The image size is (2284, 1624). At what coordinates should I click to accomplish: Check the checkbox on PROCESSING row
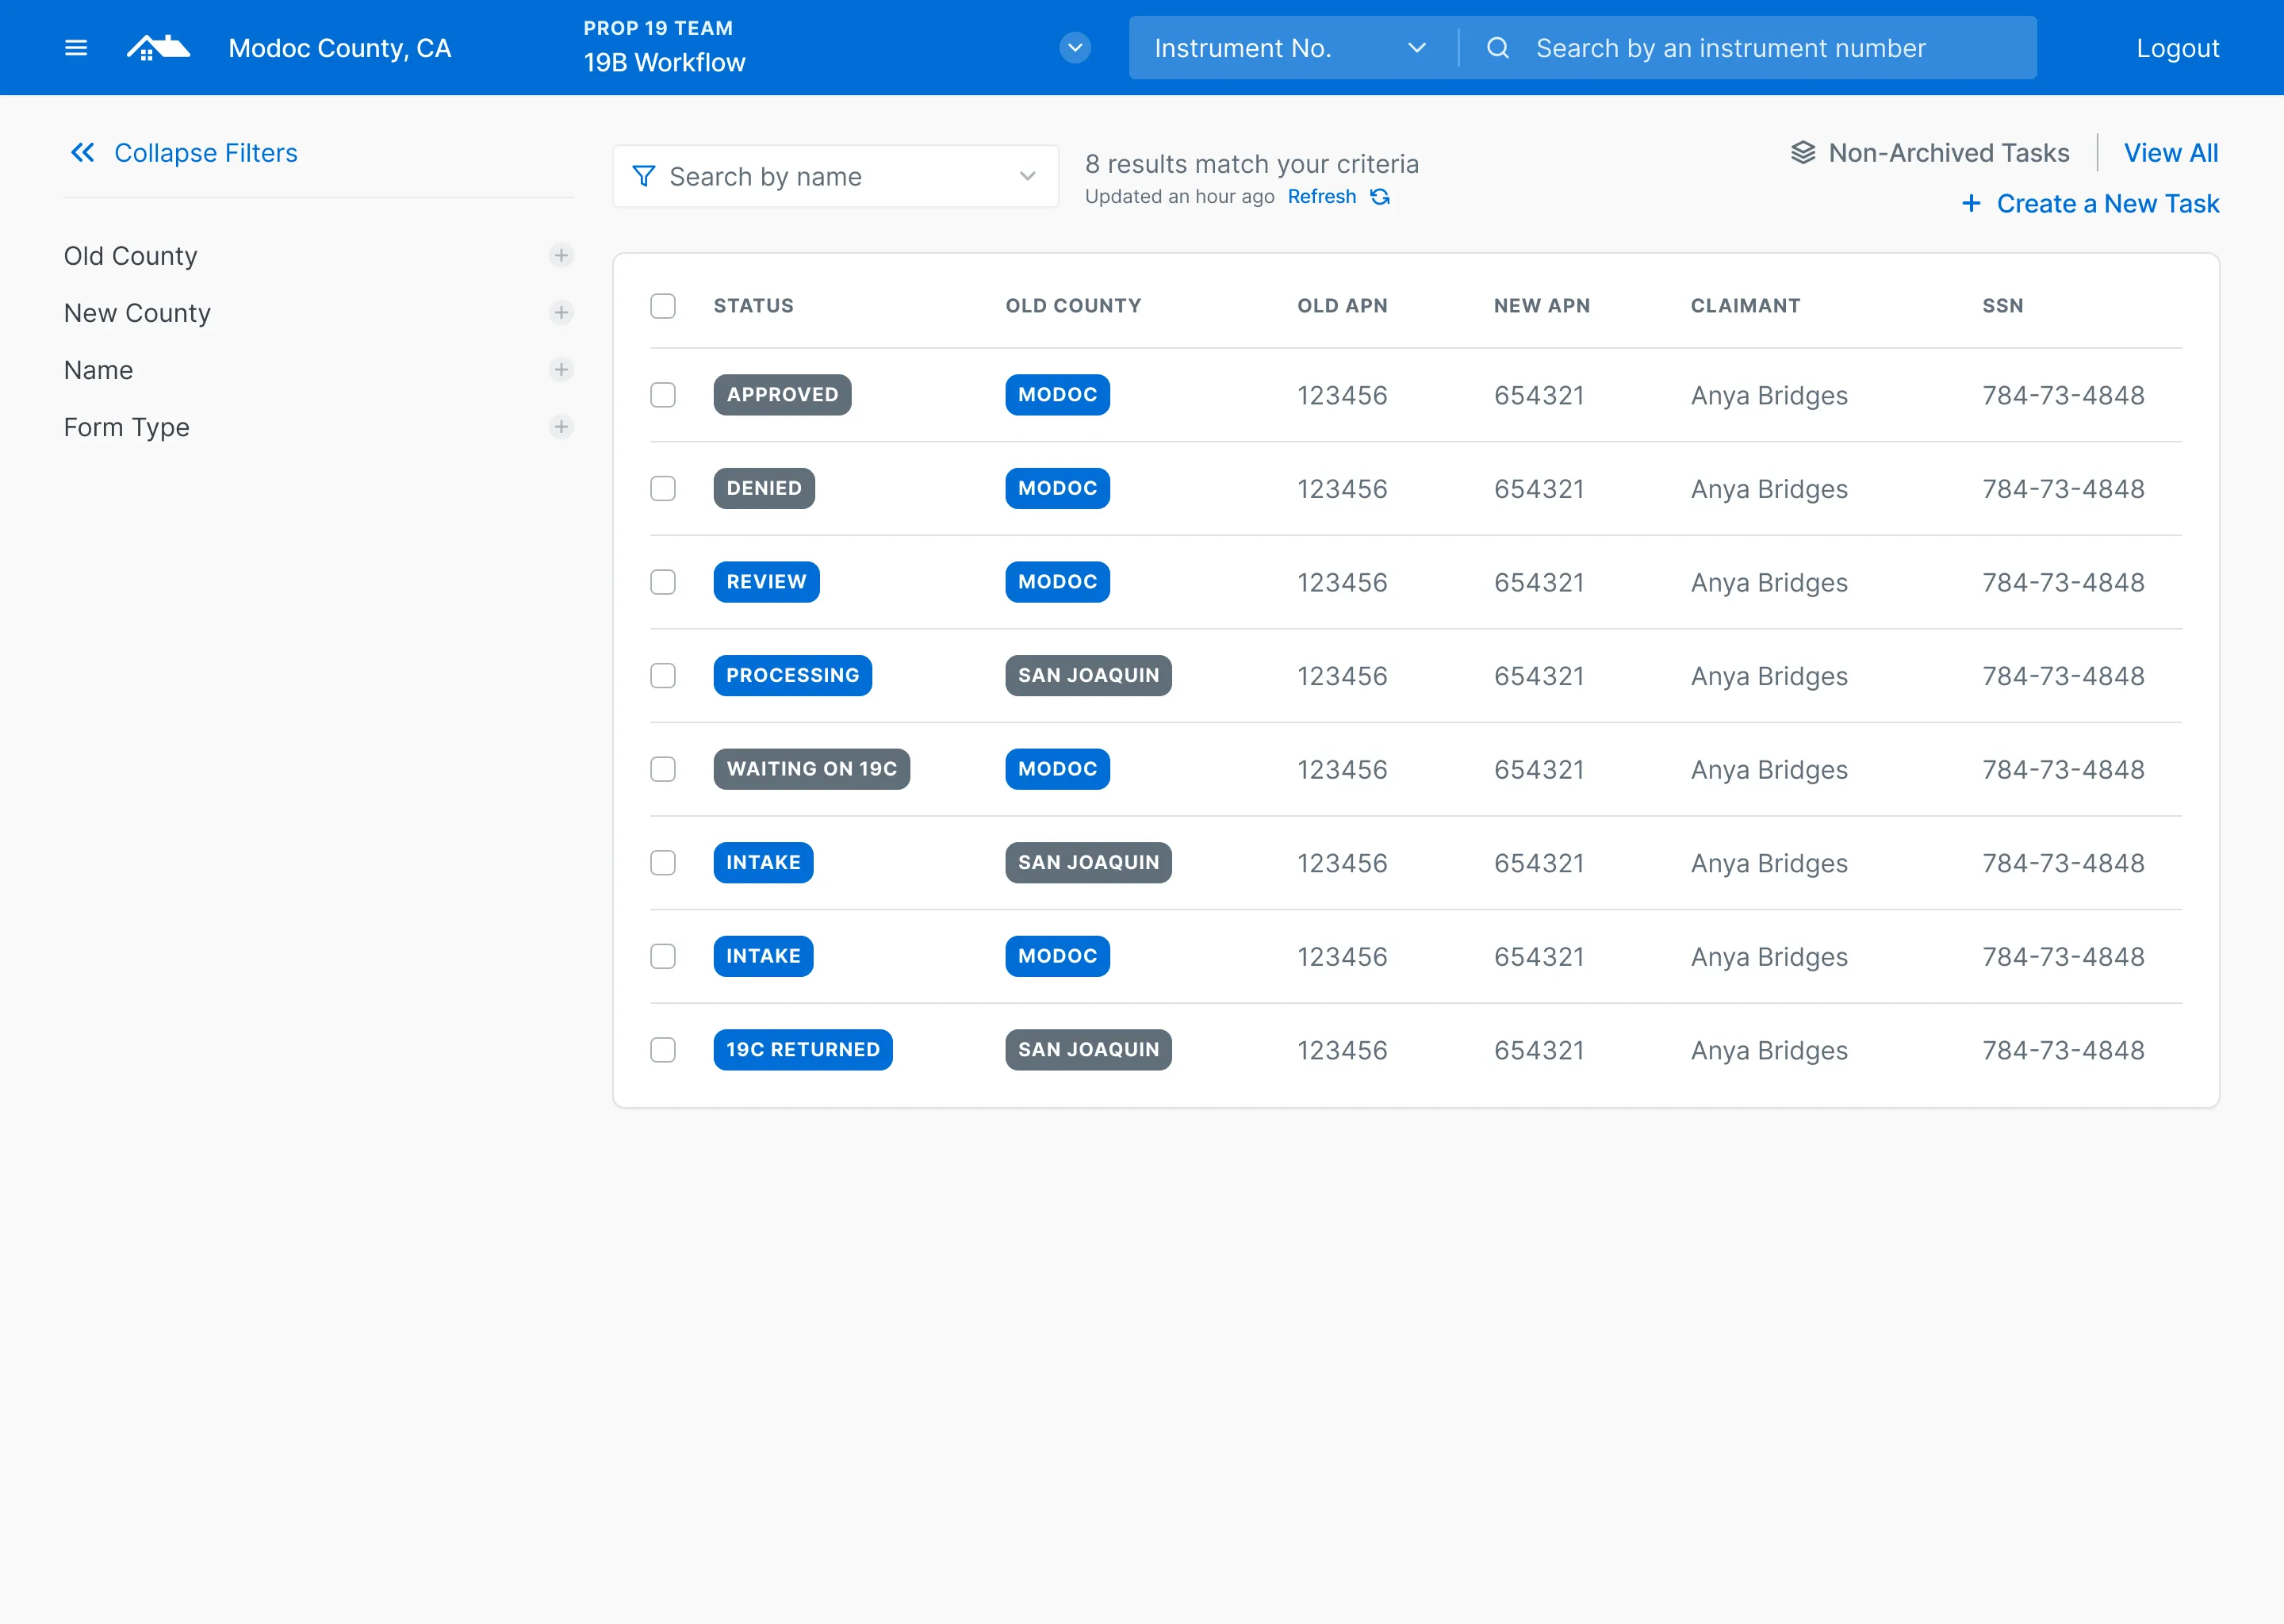664,675
